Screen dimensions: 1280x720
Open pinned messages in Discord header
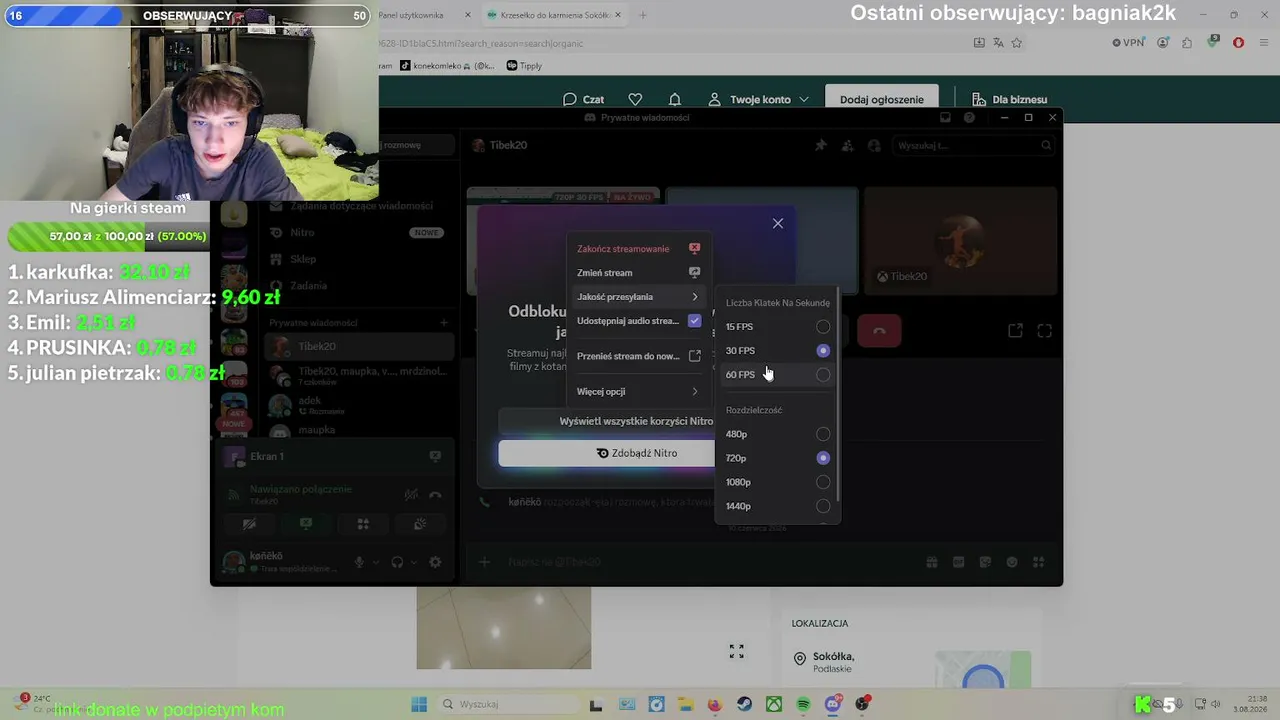pyautogui.click(x=821, y=145)
